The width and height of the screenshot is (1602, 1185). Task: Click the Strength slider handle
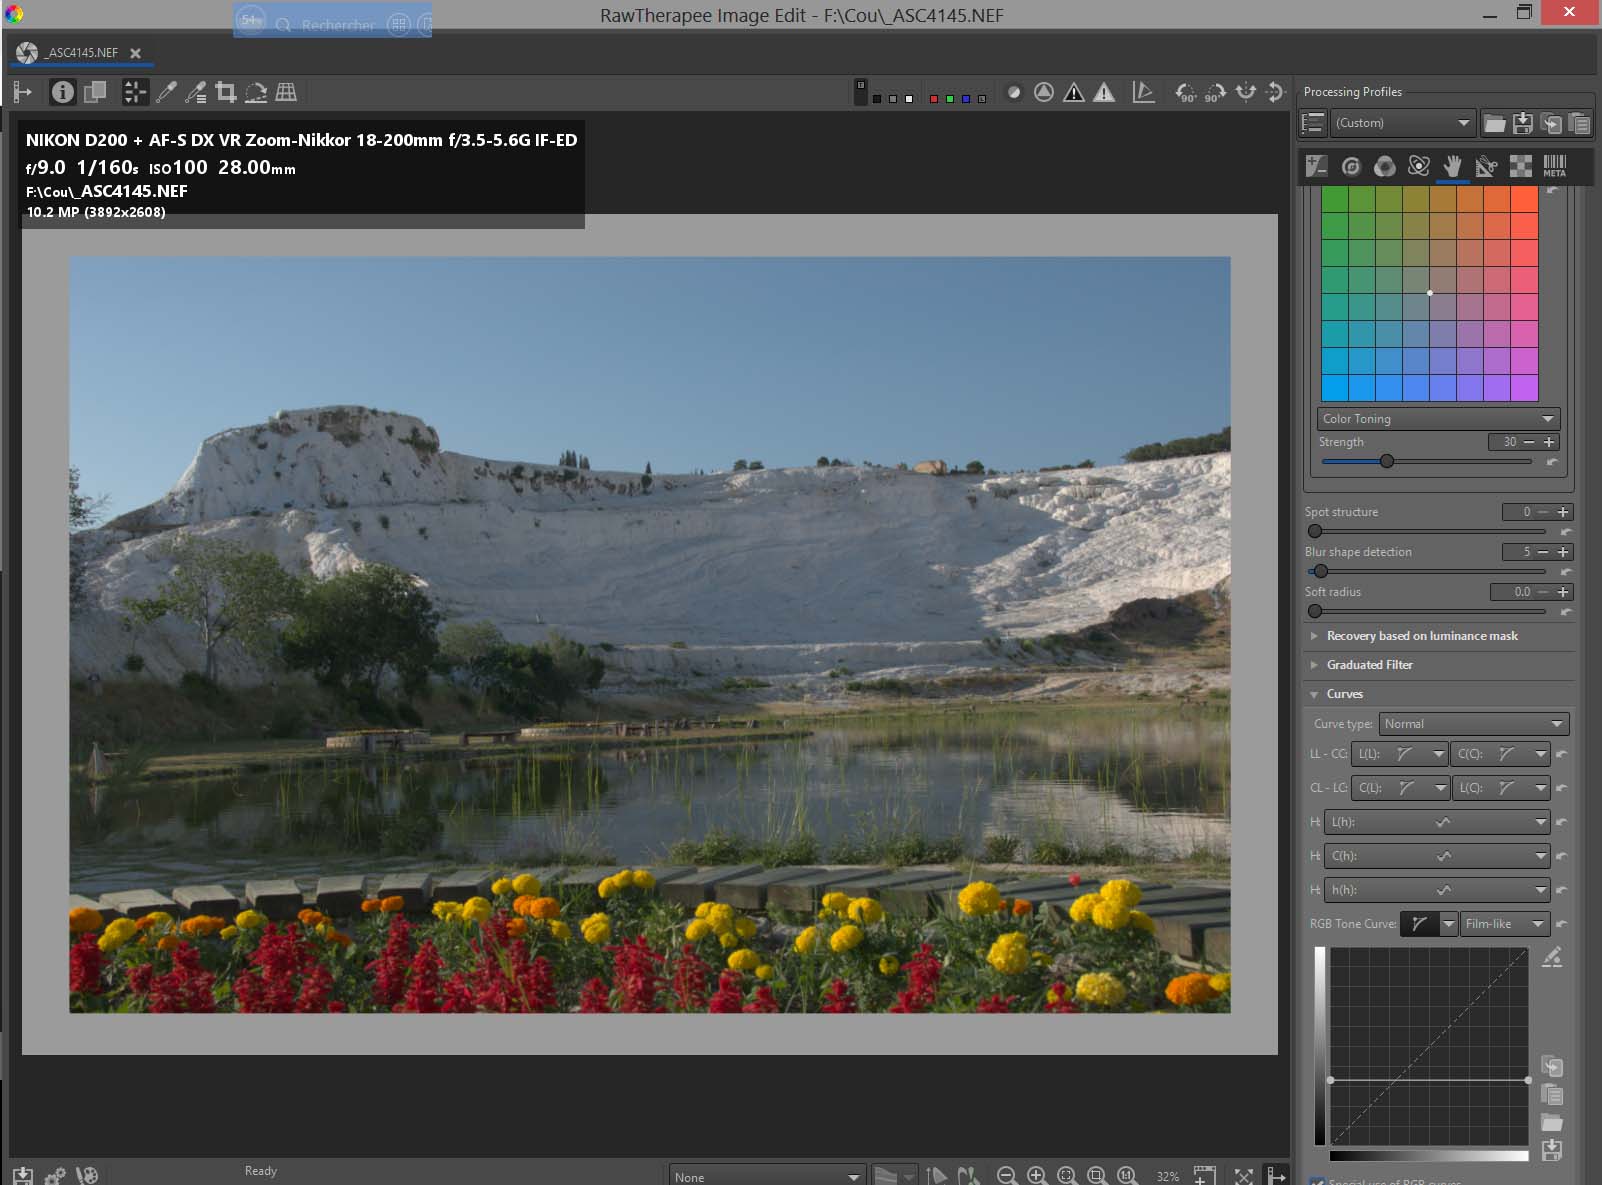(1387, 461)
